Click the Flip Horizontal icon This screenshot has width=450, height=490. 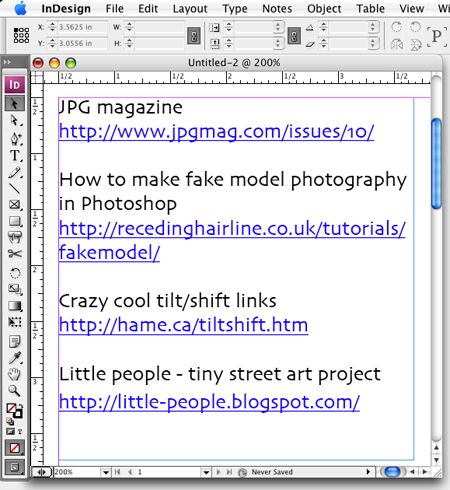pos(397,44)
